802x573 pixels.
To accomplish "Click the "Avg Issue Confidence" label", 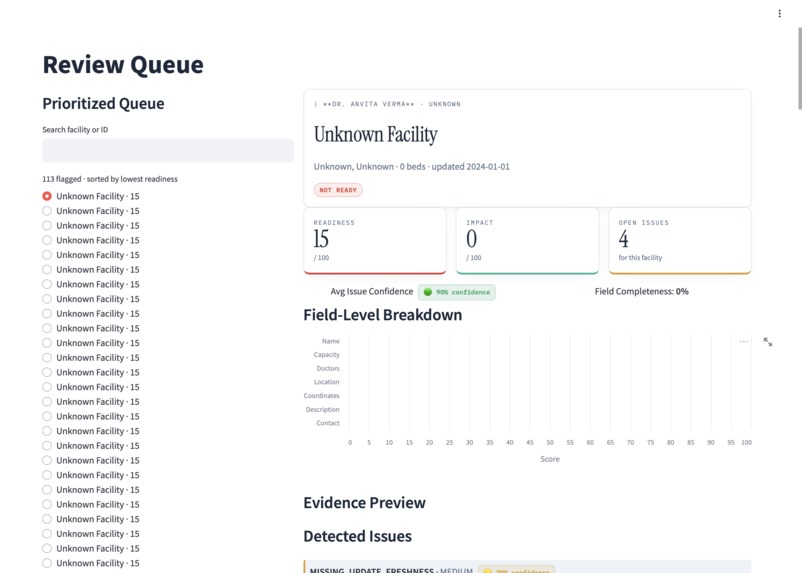I will pos(372,292).
